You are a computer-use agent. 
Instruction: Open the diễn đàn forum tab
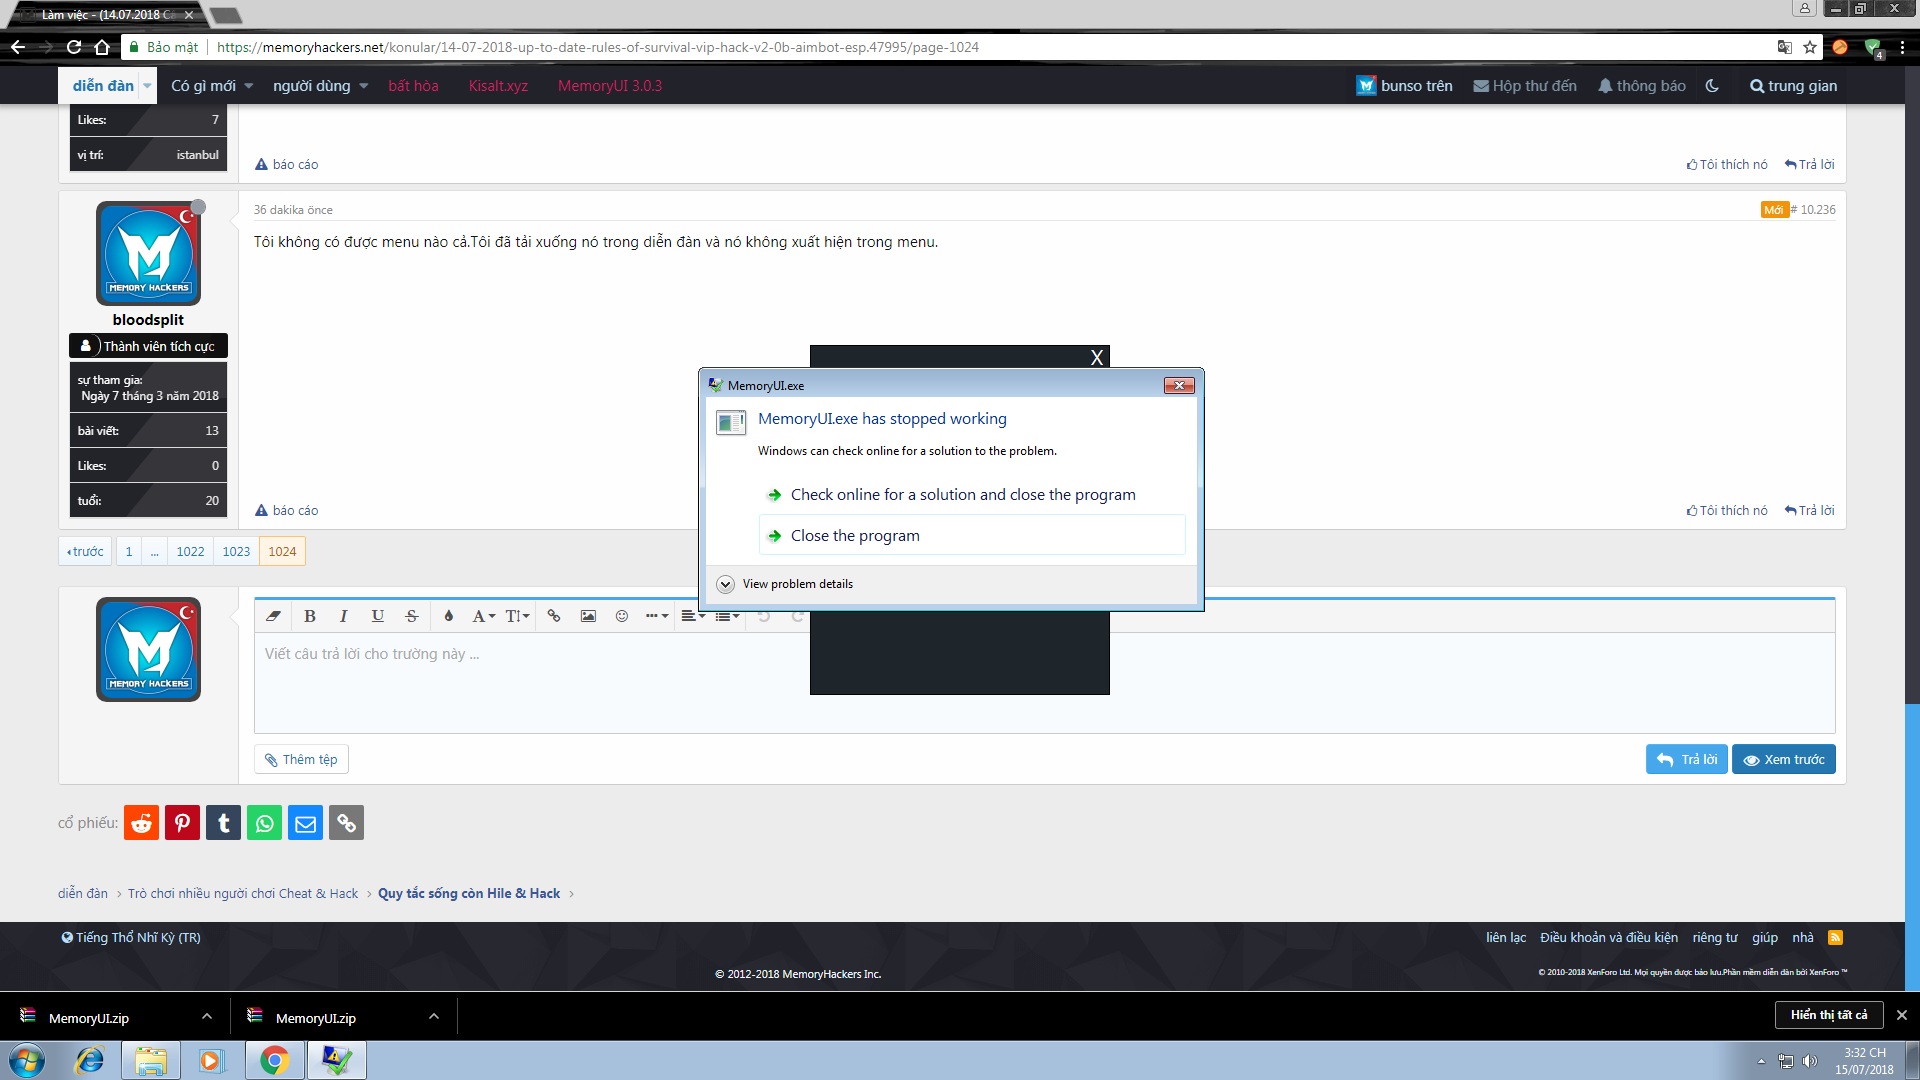103,86
